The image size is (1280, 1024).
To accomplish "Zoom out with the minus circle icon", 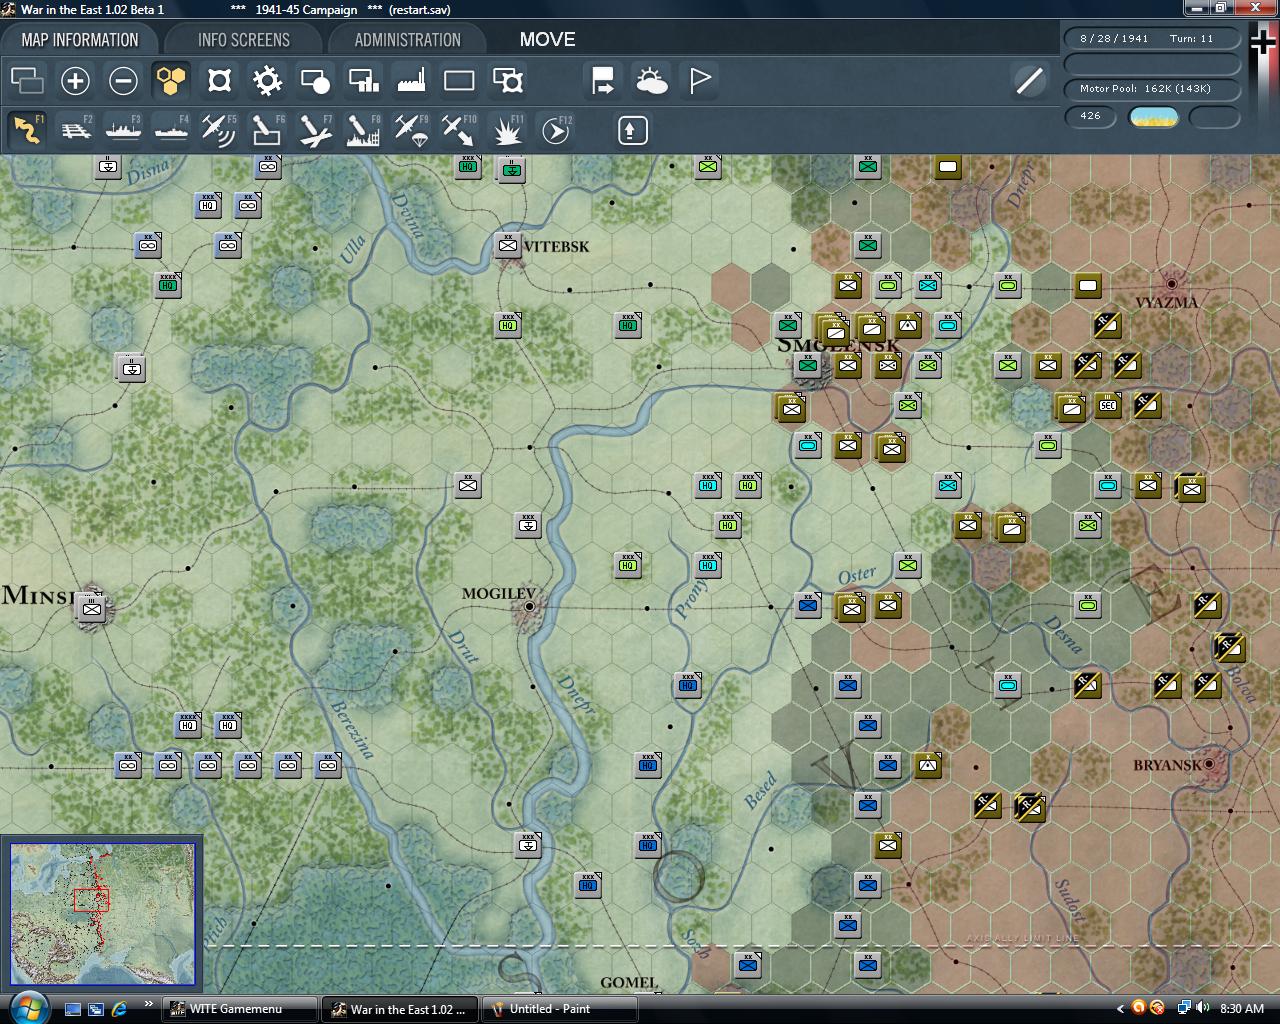I will (123, 81).
